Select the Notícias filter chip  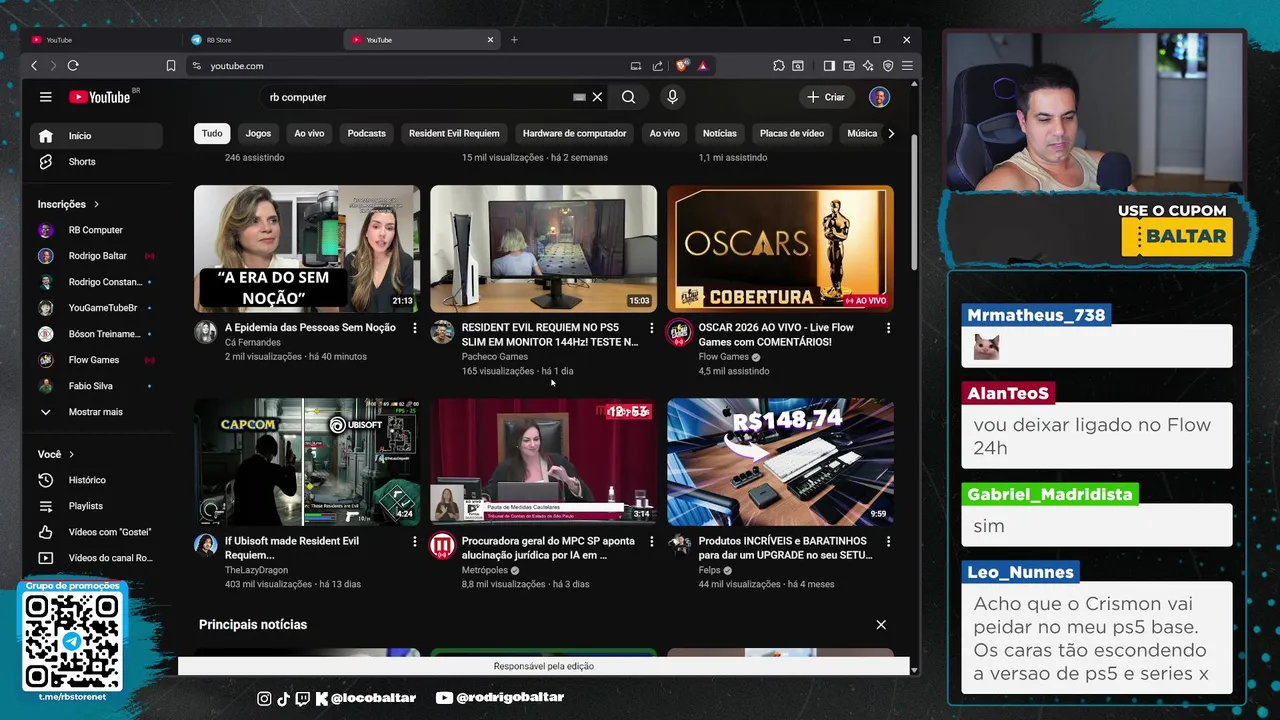pyautogui.click(x=719, y=133)
